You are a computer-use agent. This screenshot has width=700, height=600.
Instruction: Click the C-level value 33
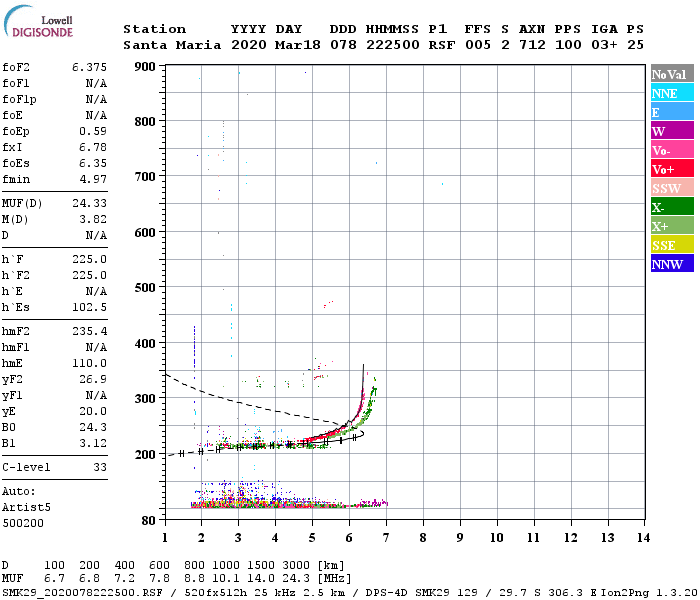[x=100, y=467]
